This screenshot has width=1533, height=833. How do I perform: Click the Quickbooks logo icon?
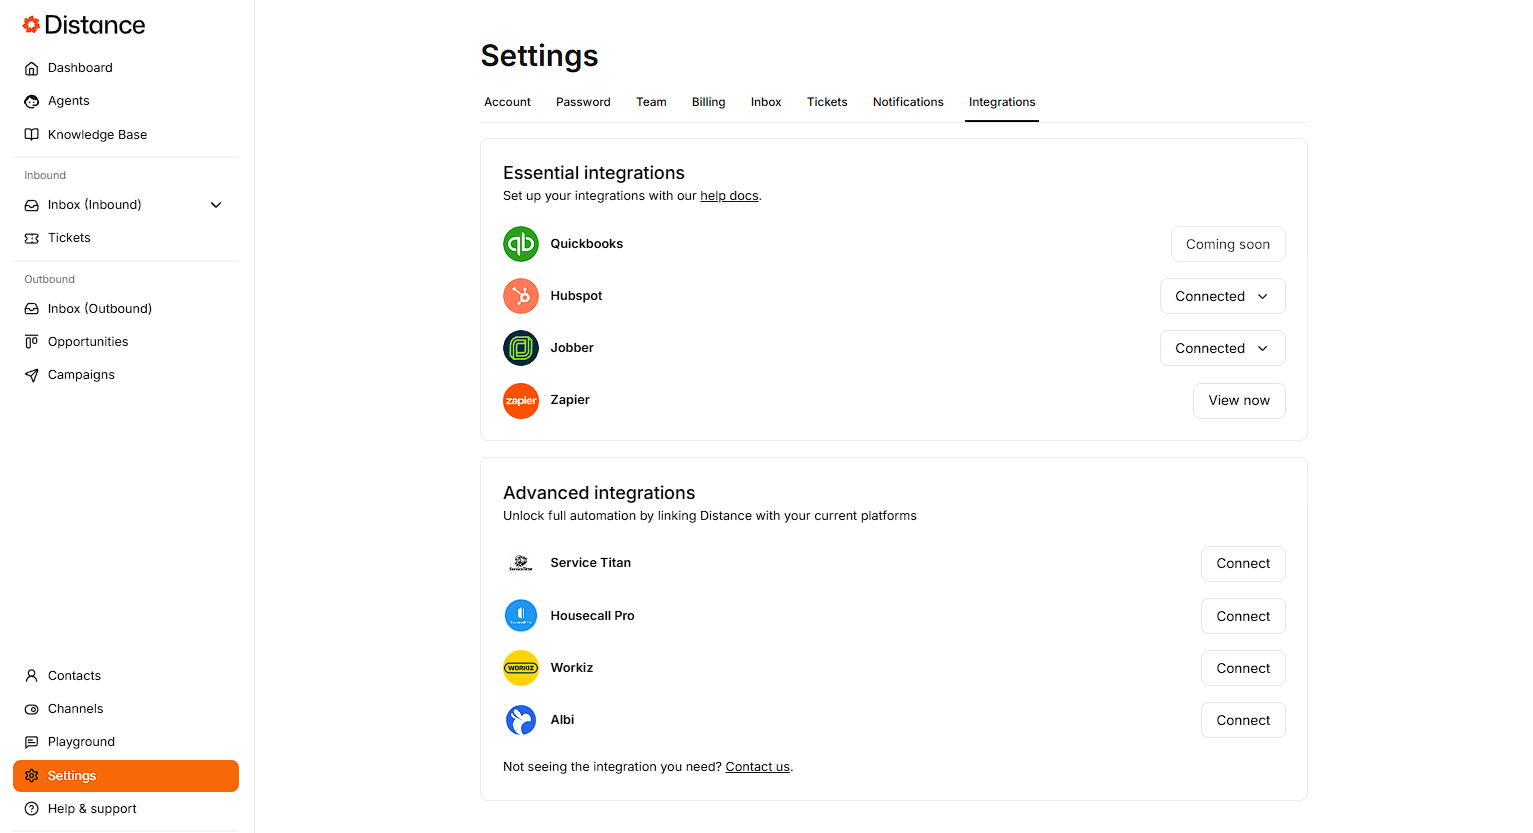pyautogui.click(x=521, y=244)
